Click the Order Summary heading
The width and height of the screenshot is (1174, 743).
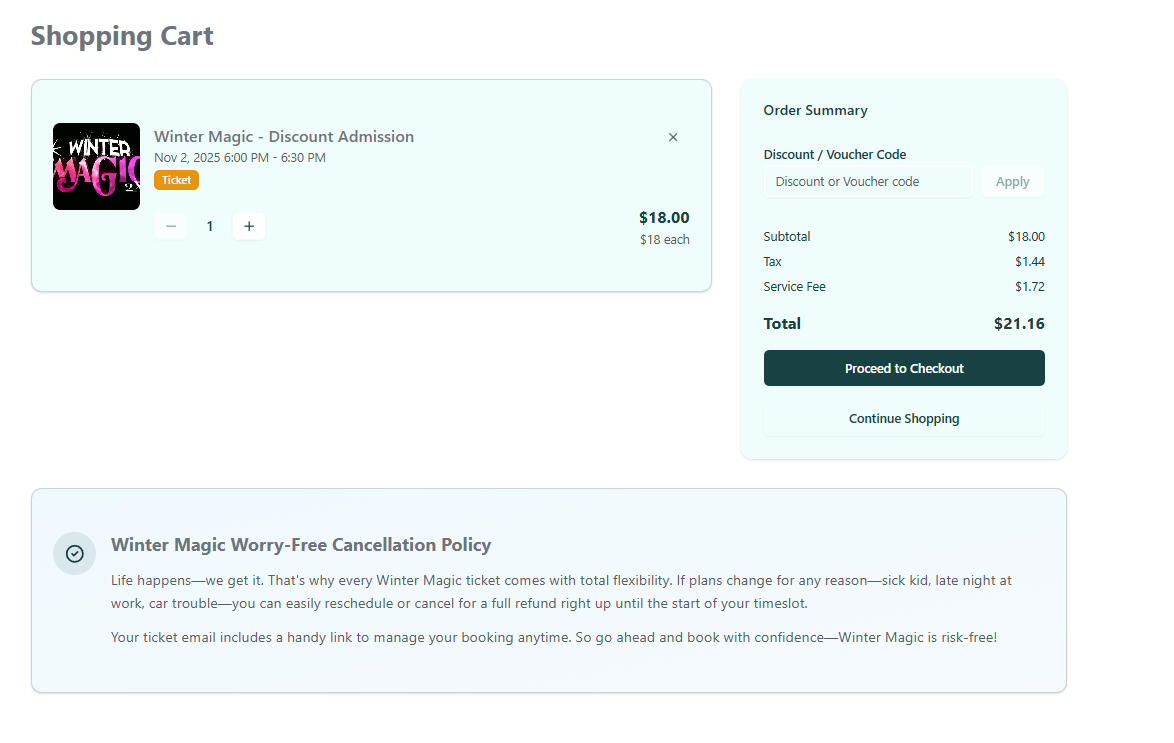click(x=815, y=110)
